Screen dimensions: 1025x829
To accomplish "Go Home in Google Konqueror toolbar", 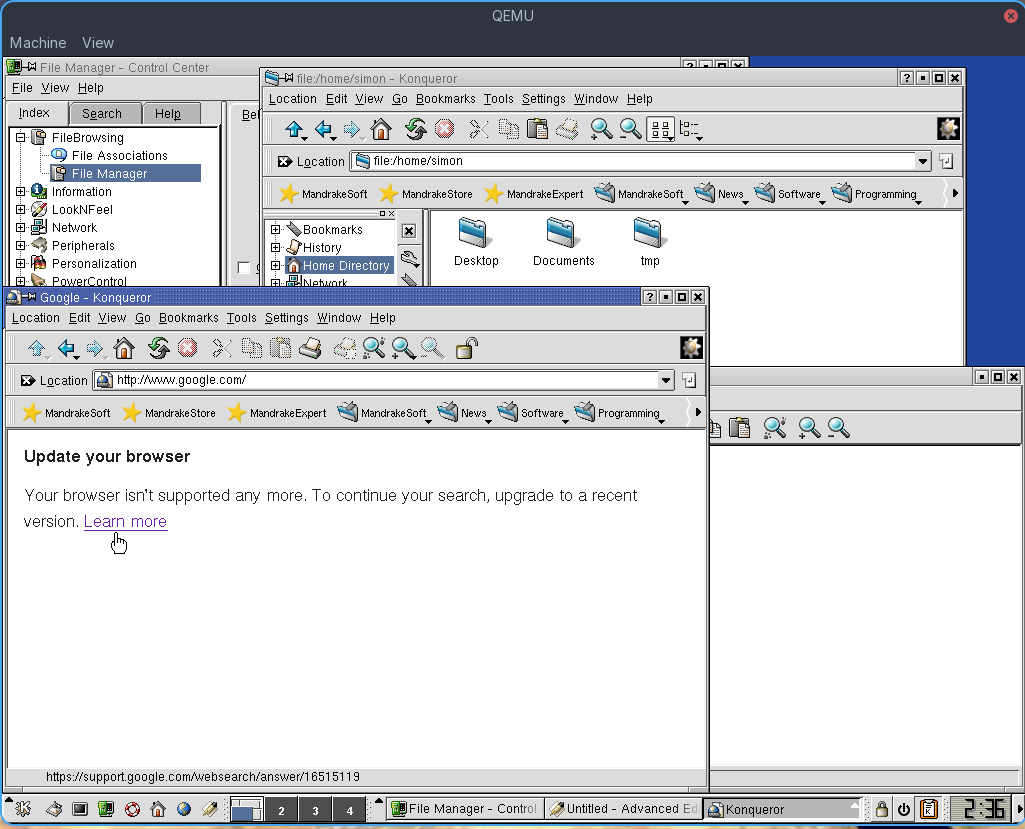I will [x=124, y=348].
